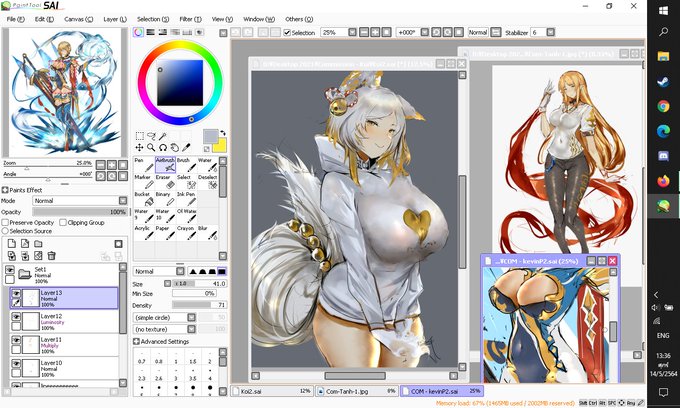Select brush size preset 3.5

193,375
